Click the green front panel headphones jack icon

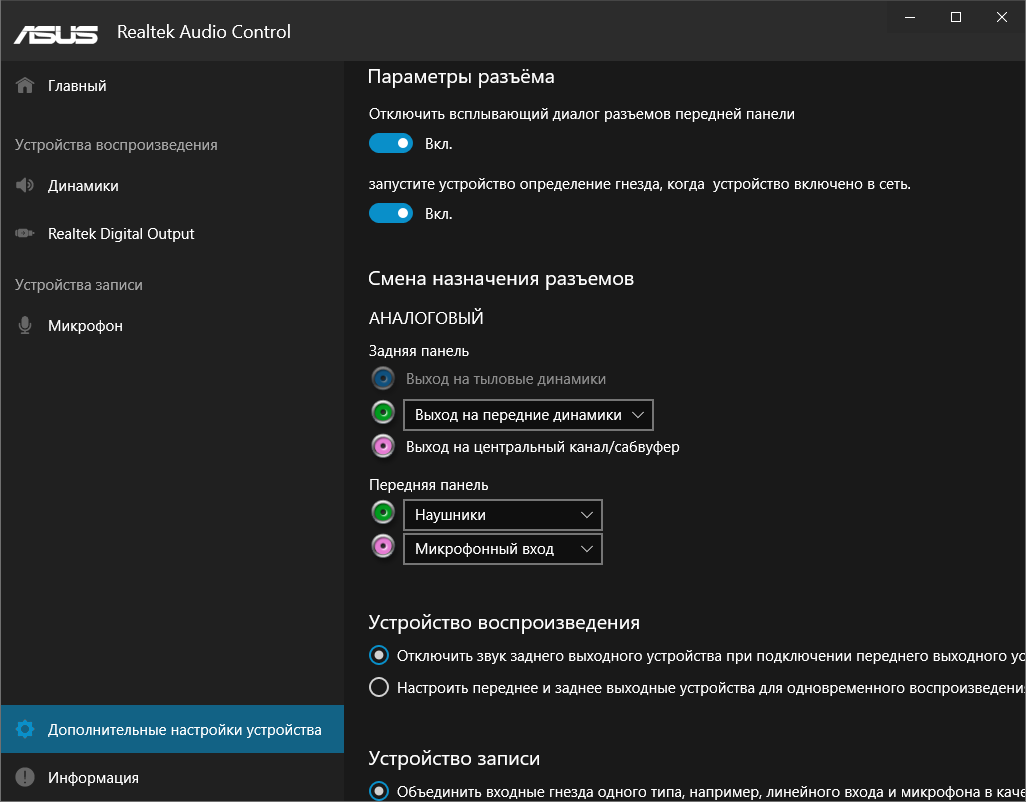[382, 514]
